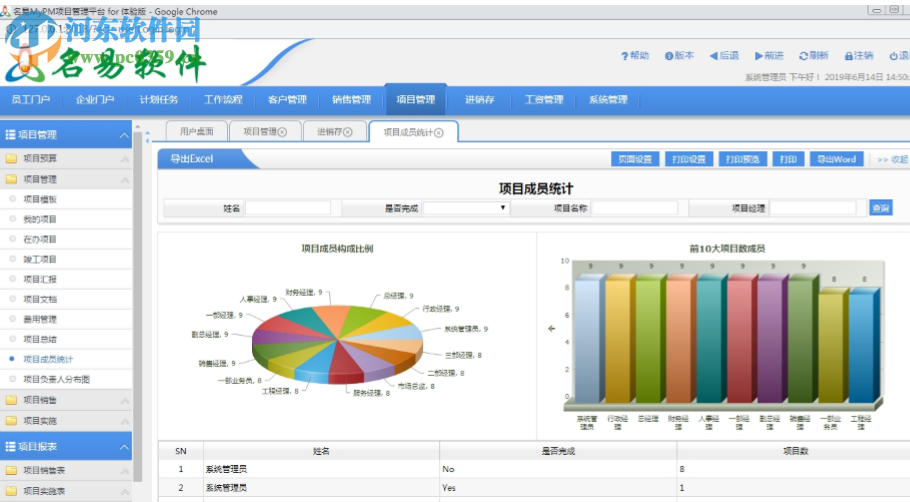Screen dimensions: 910x502
Task: Close the 进销存 tab via x icon
Action: (x=348, y=132)
